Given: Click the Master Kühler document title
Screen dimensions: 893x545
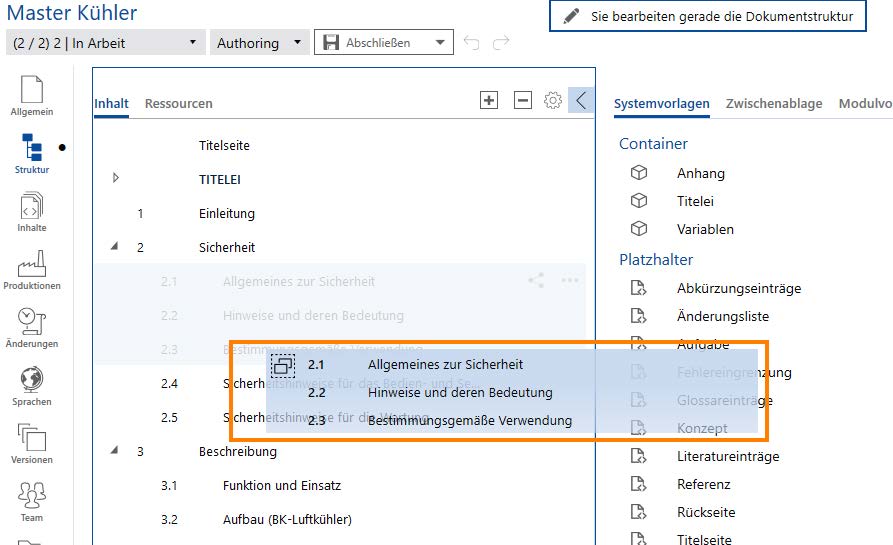Looking at the screenshot, I should coord(72,13).
